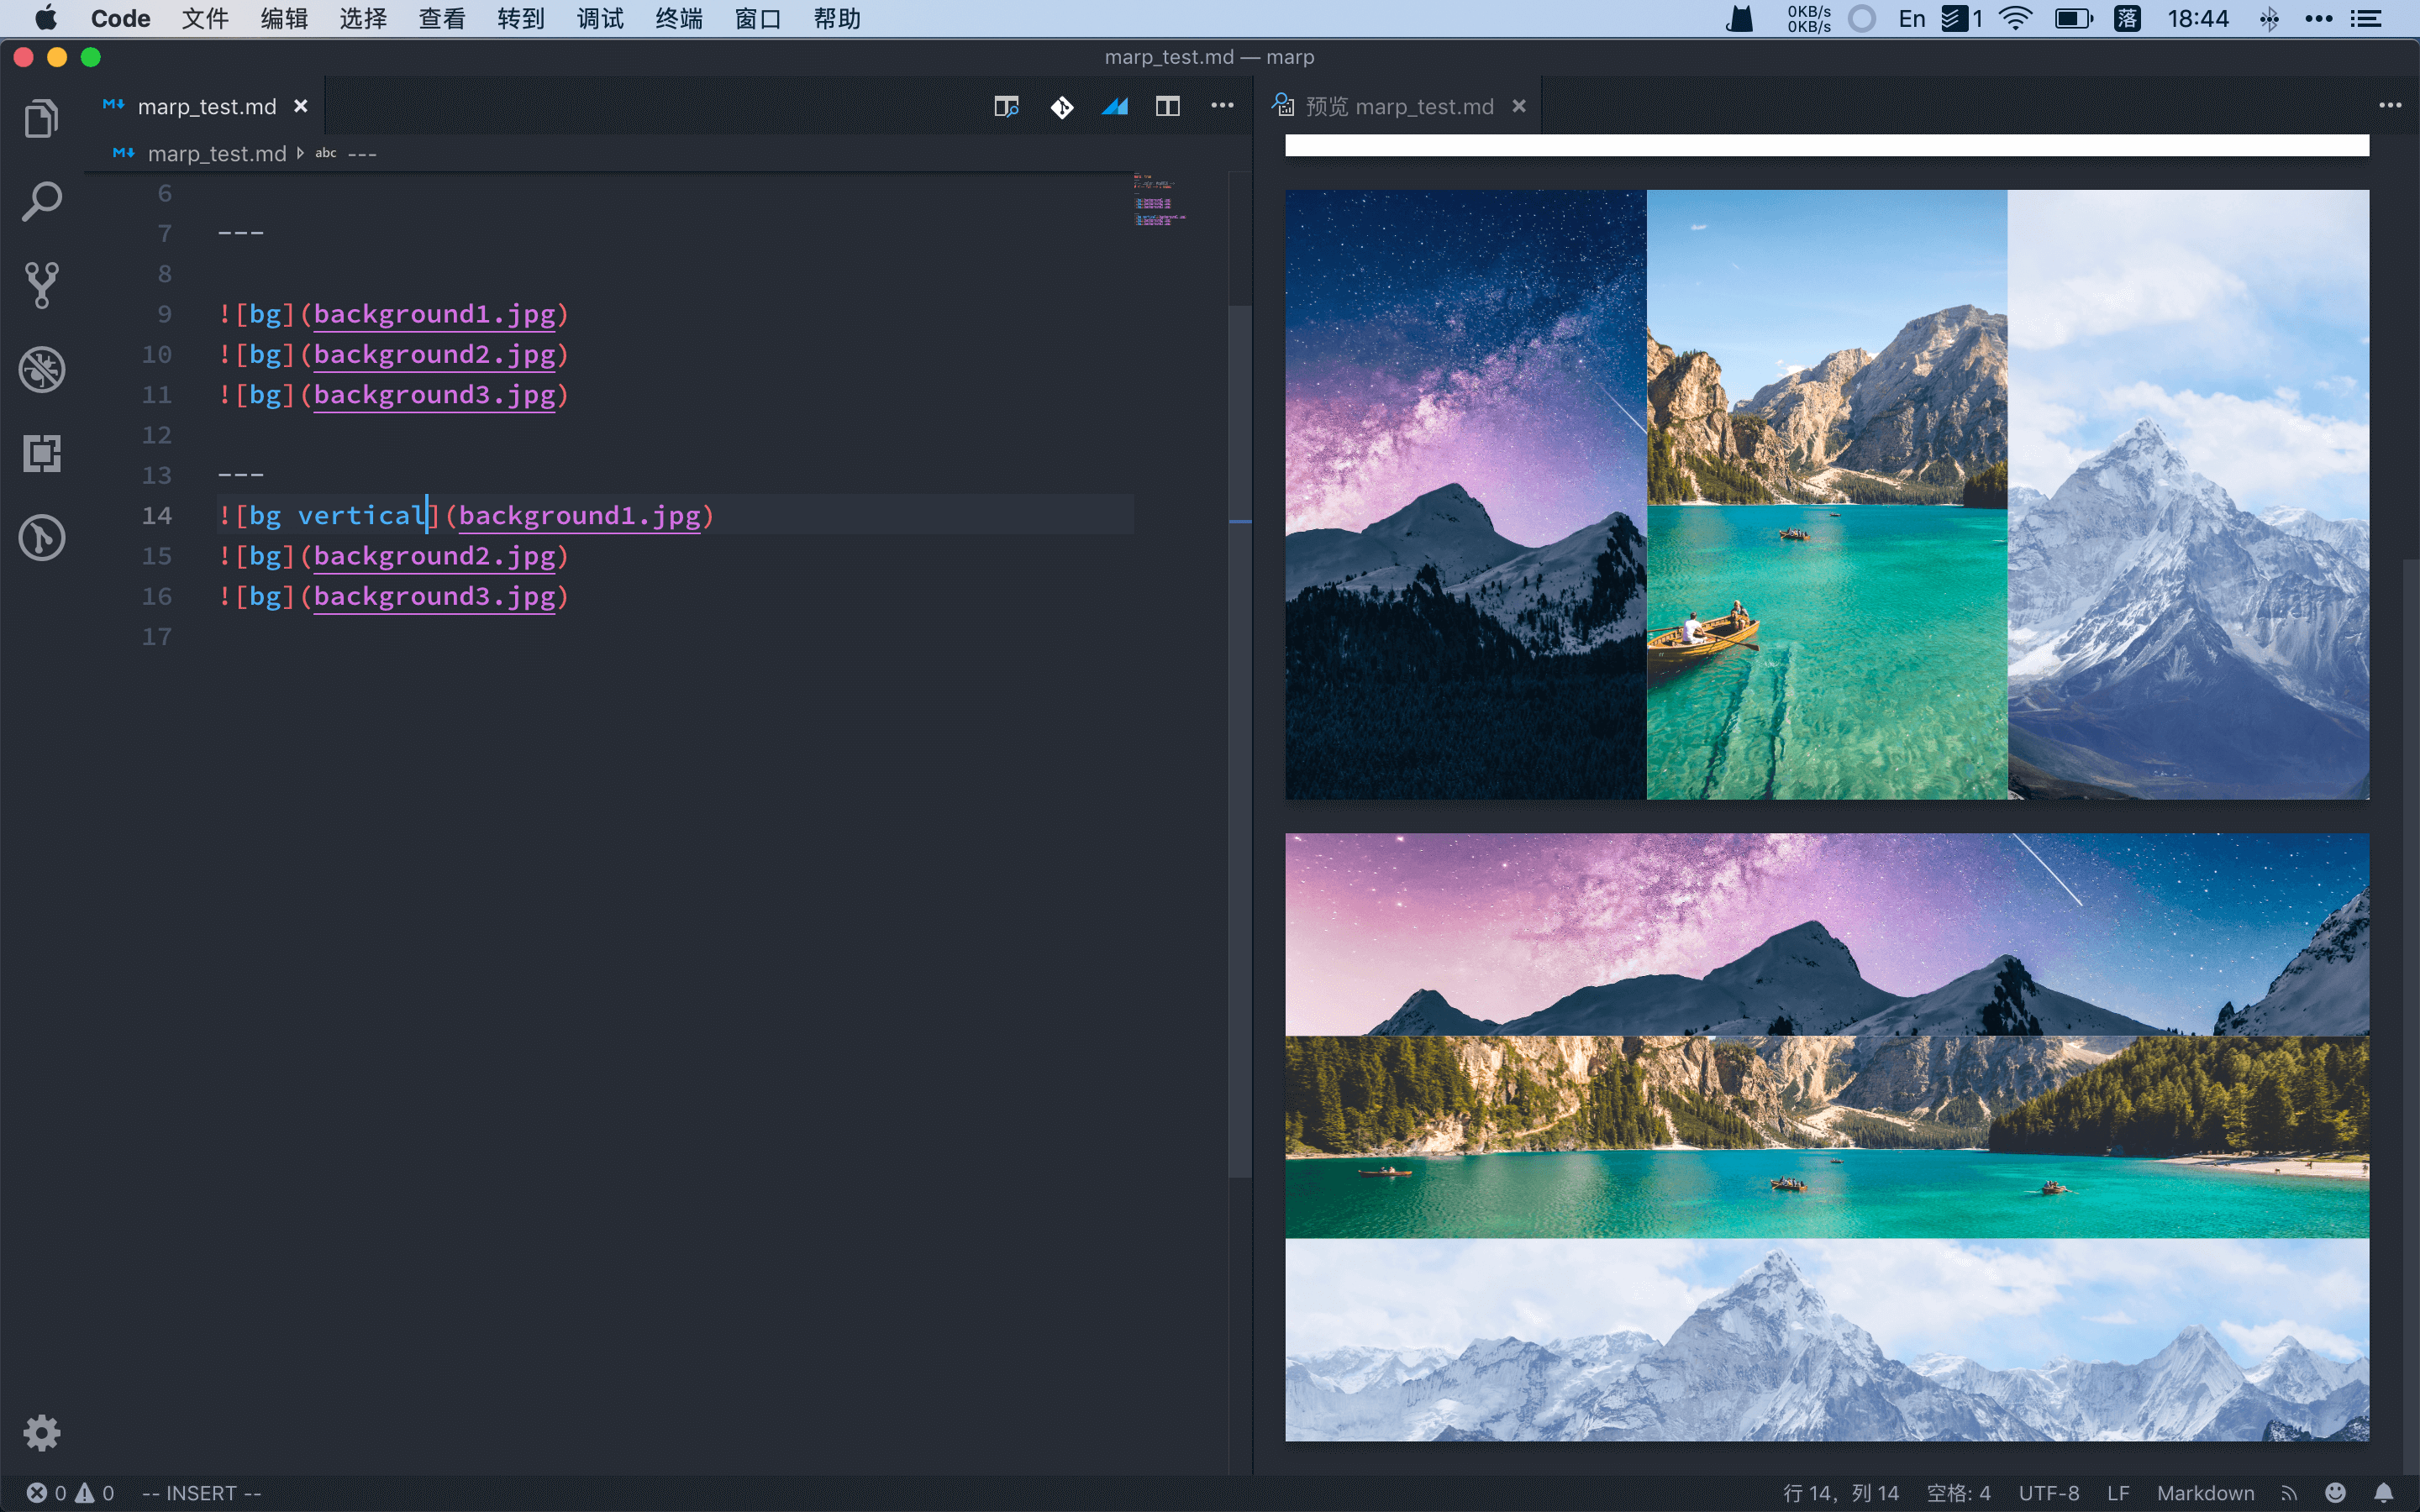Expand breadcrumb arrow after marp_test.md
The height and width of the screenshot is (1512, 2420).
pyautogui.click(x=300, y=153)
